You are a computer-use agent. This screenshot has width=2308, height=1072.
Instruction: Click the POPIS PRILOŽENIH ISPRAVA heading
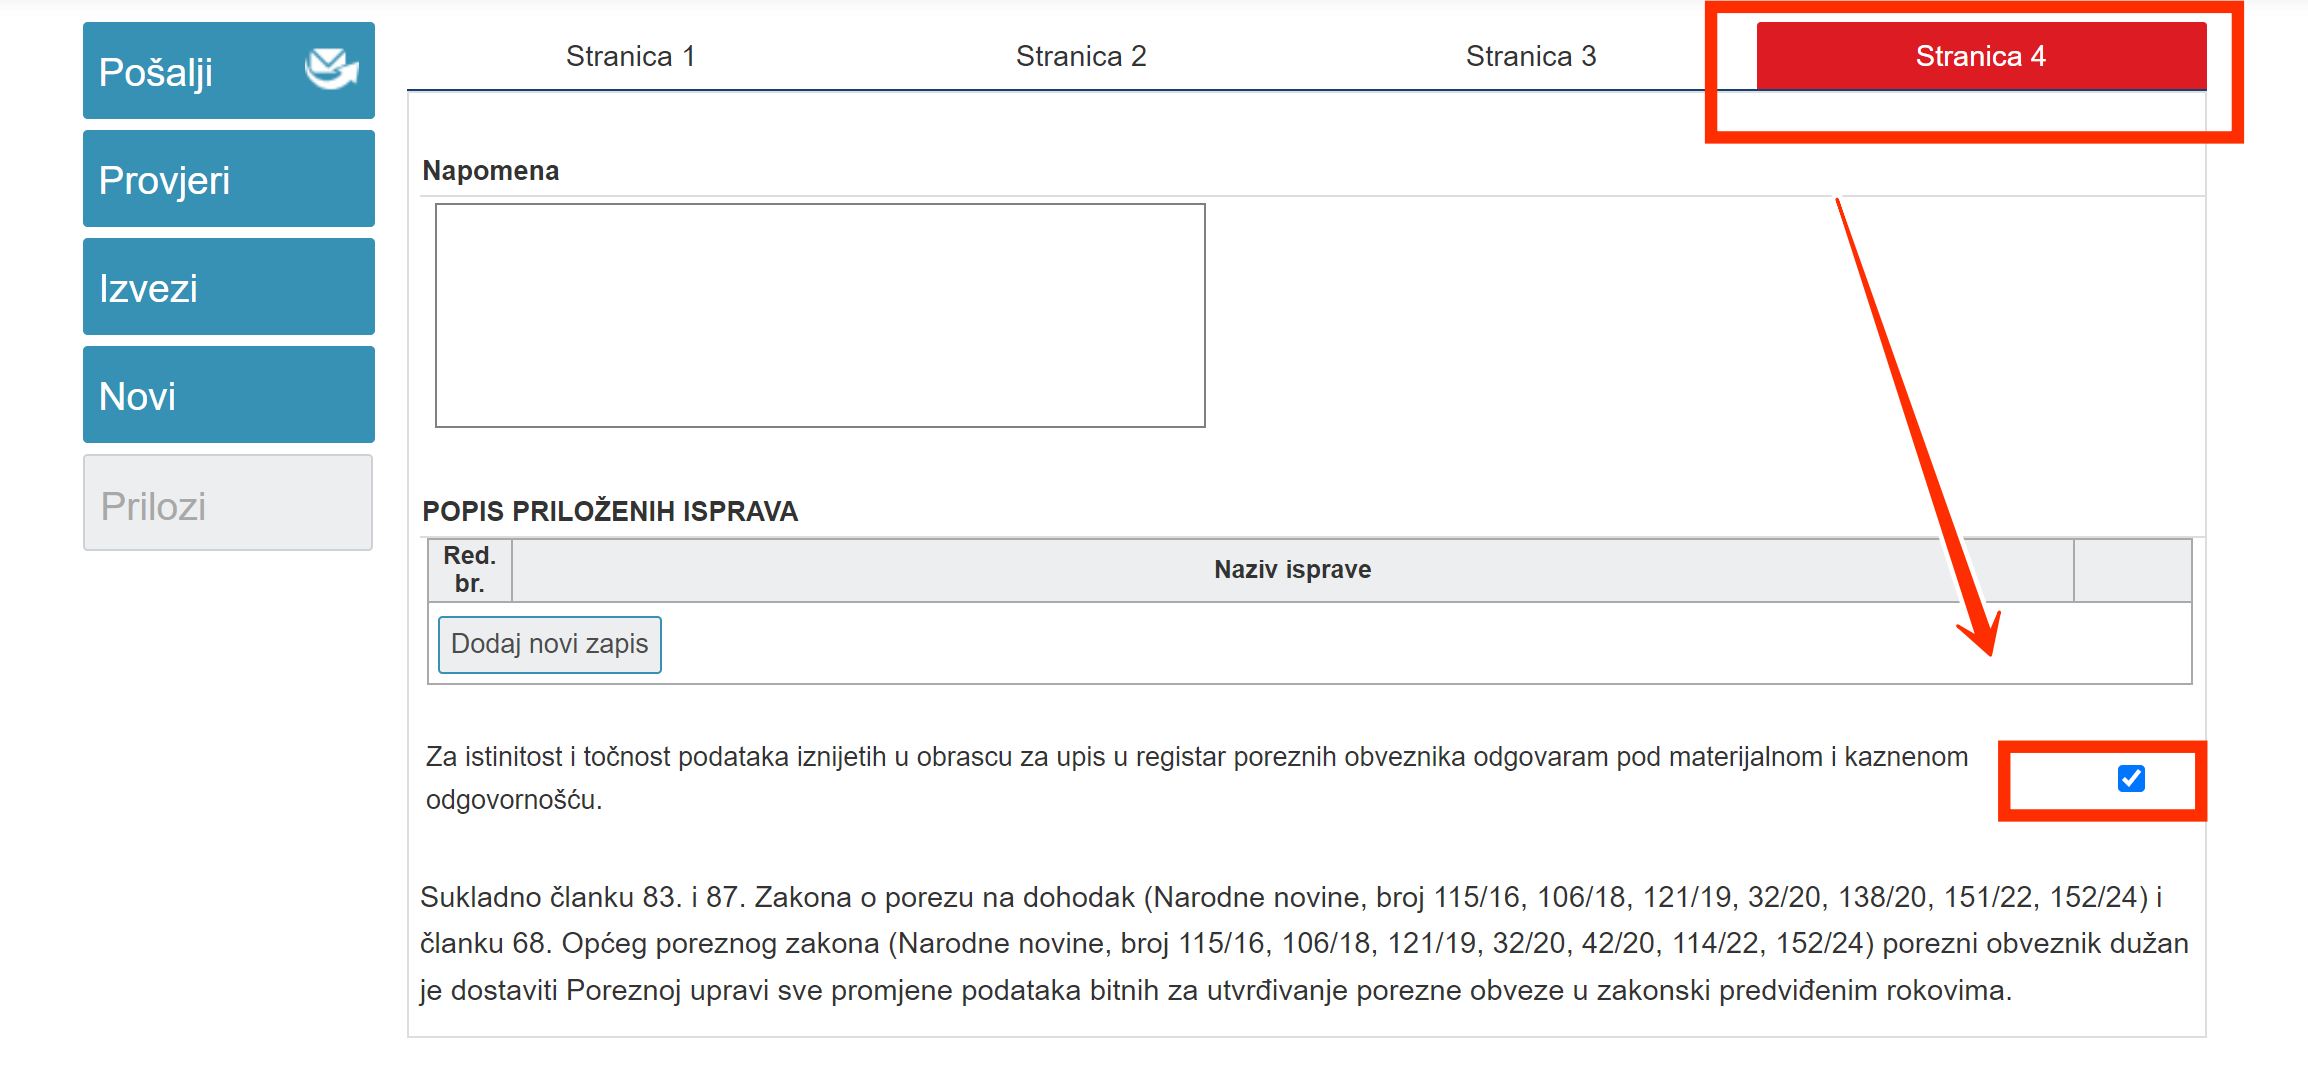pyautogui.click(x=610, y=511)
